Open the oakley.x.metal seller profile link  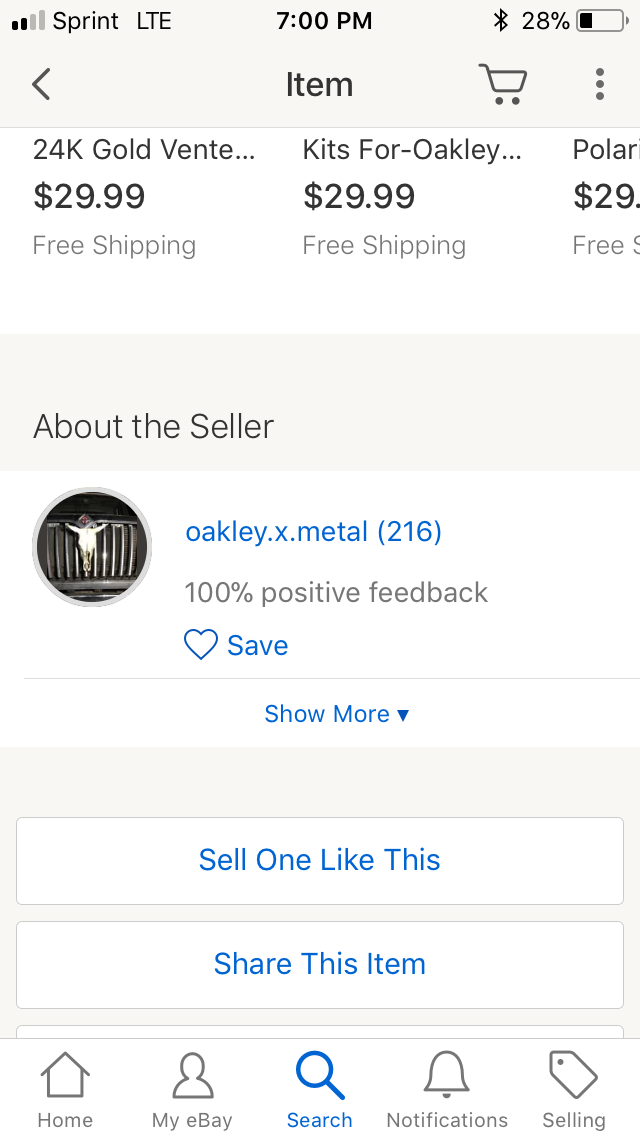point(313,531)
